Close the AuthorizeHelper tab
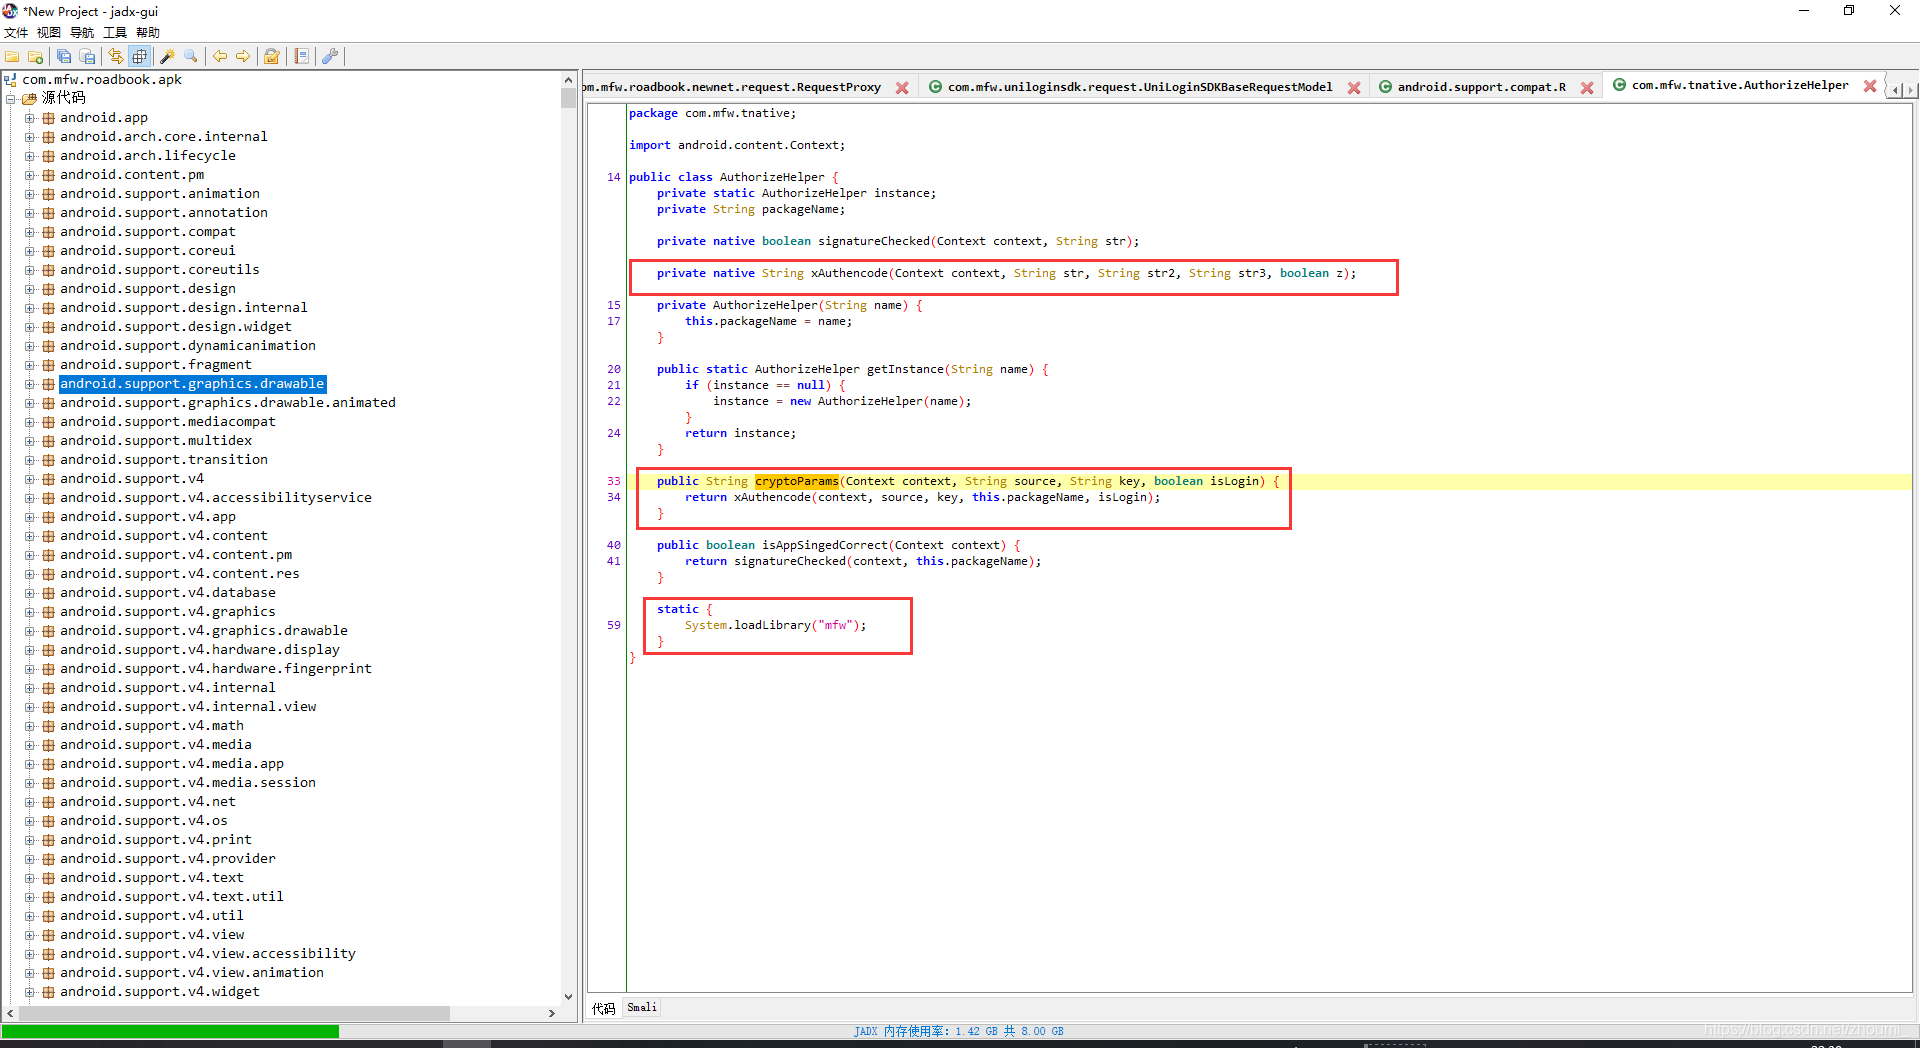The height and width of the screenshot is (1048, 1920). tap(1870, 86)
